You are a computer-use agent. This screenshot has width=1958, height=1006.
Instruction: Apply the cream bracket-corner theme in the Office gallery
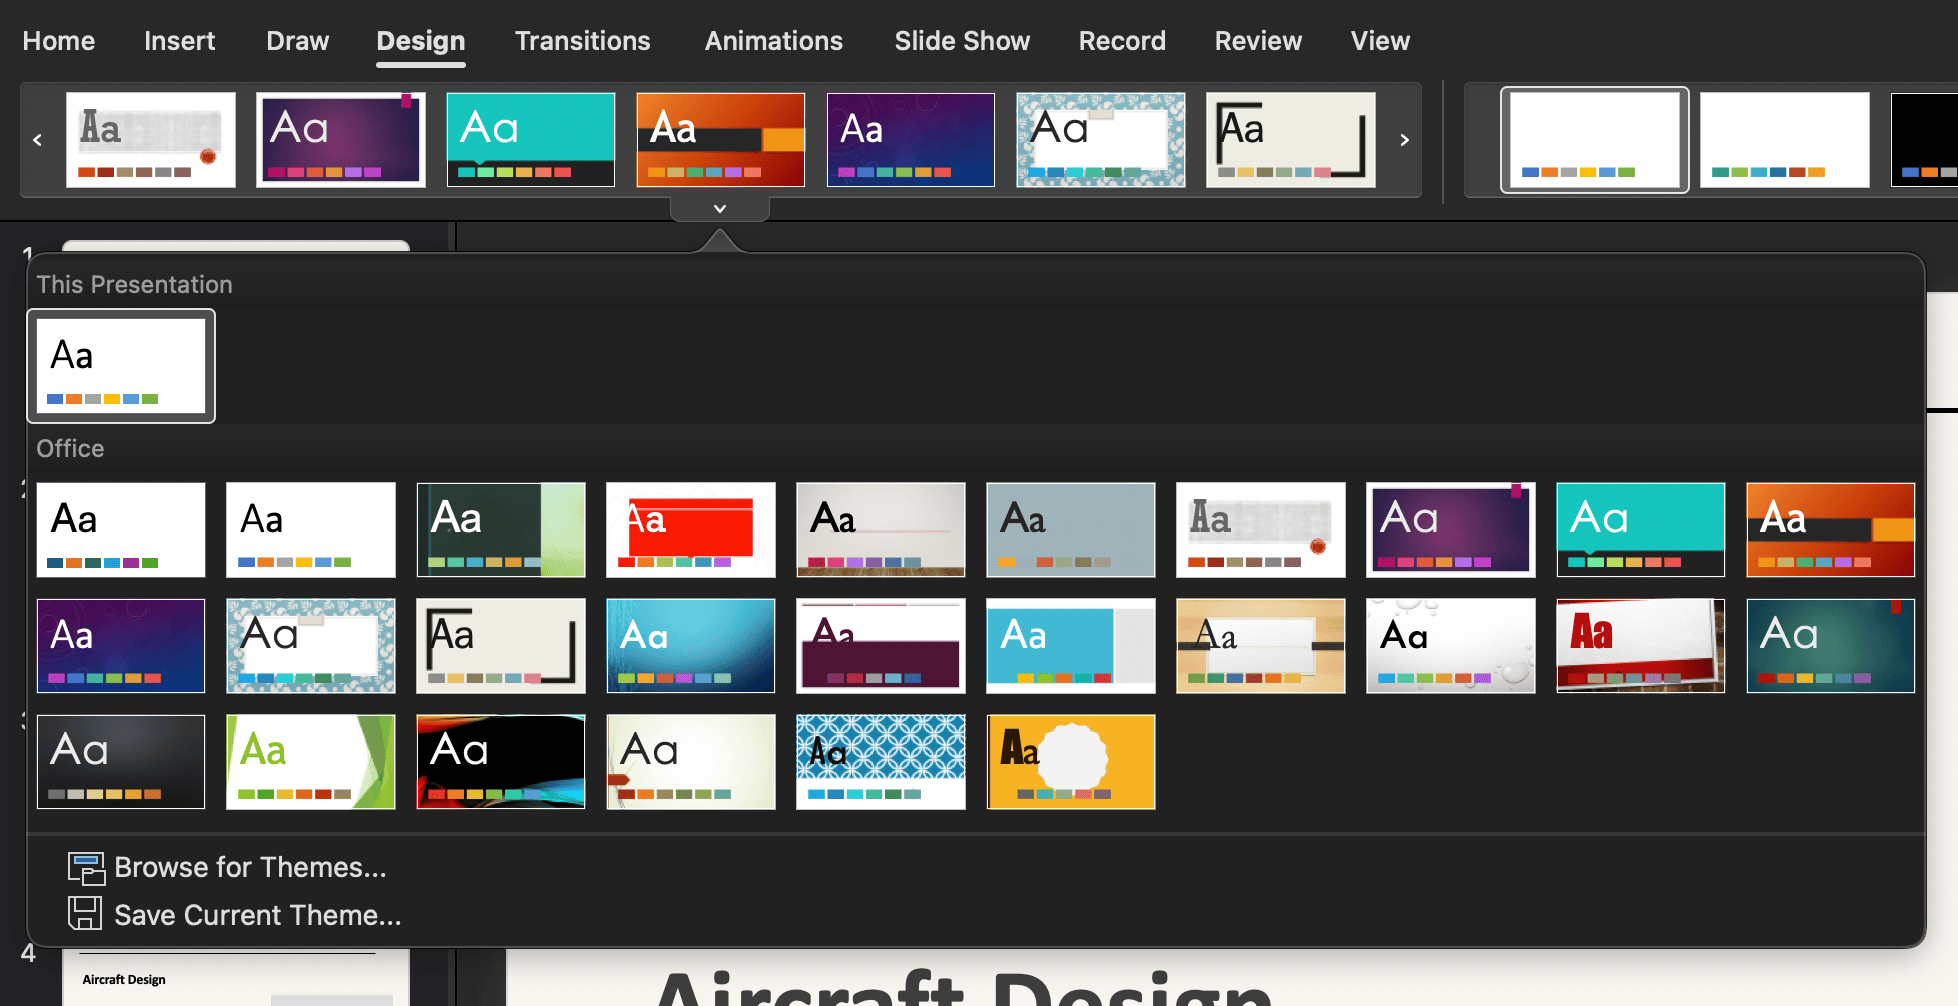pos(501,646)
